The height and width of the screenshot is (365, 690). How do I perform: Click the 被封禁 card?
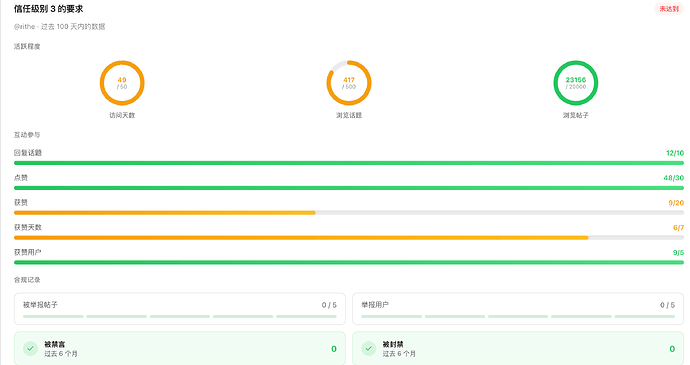coord(518,349)
